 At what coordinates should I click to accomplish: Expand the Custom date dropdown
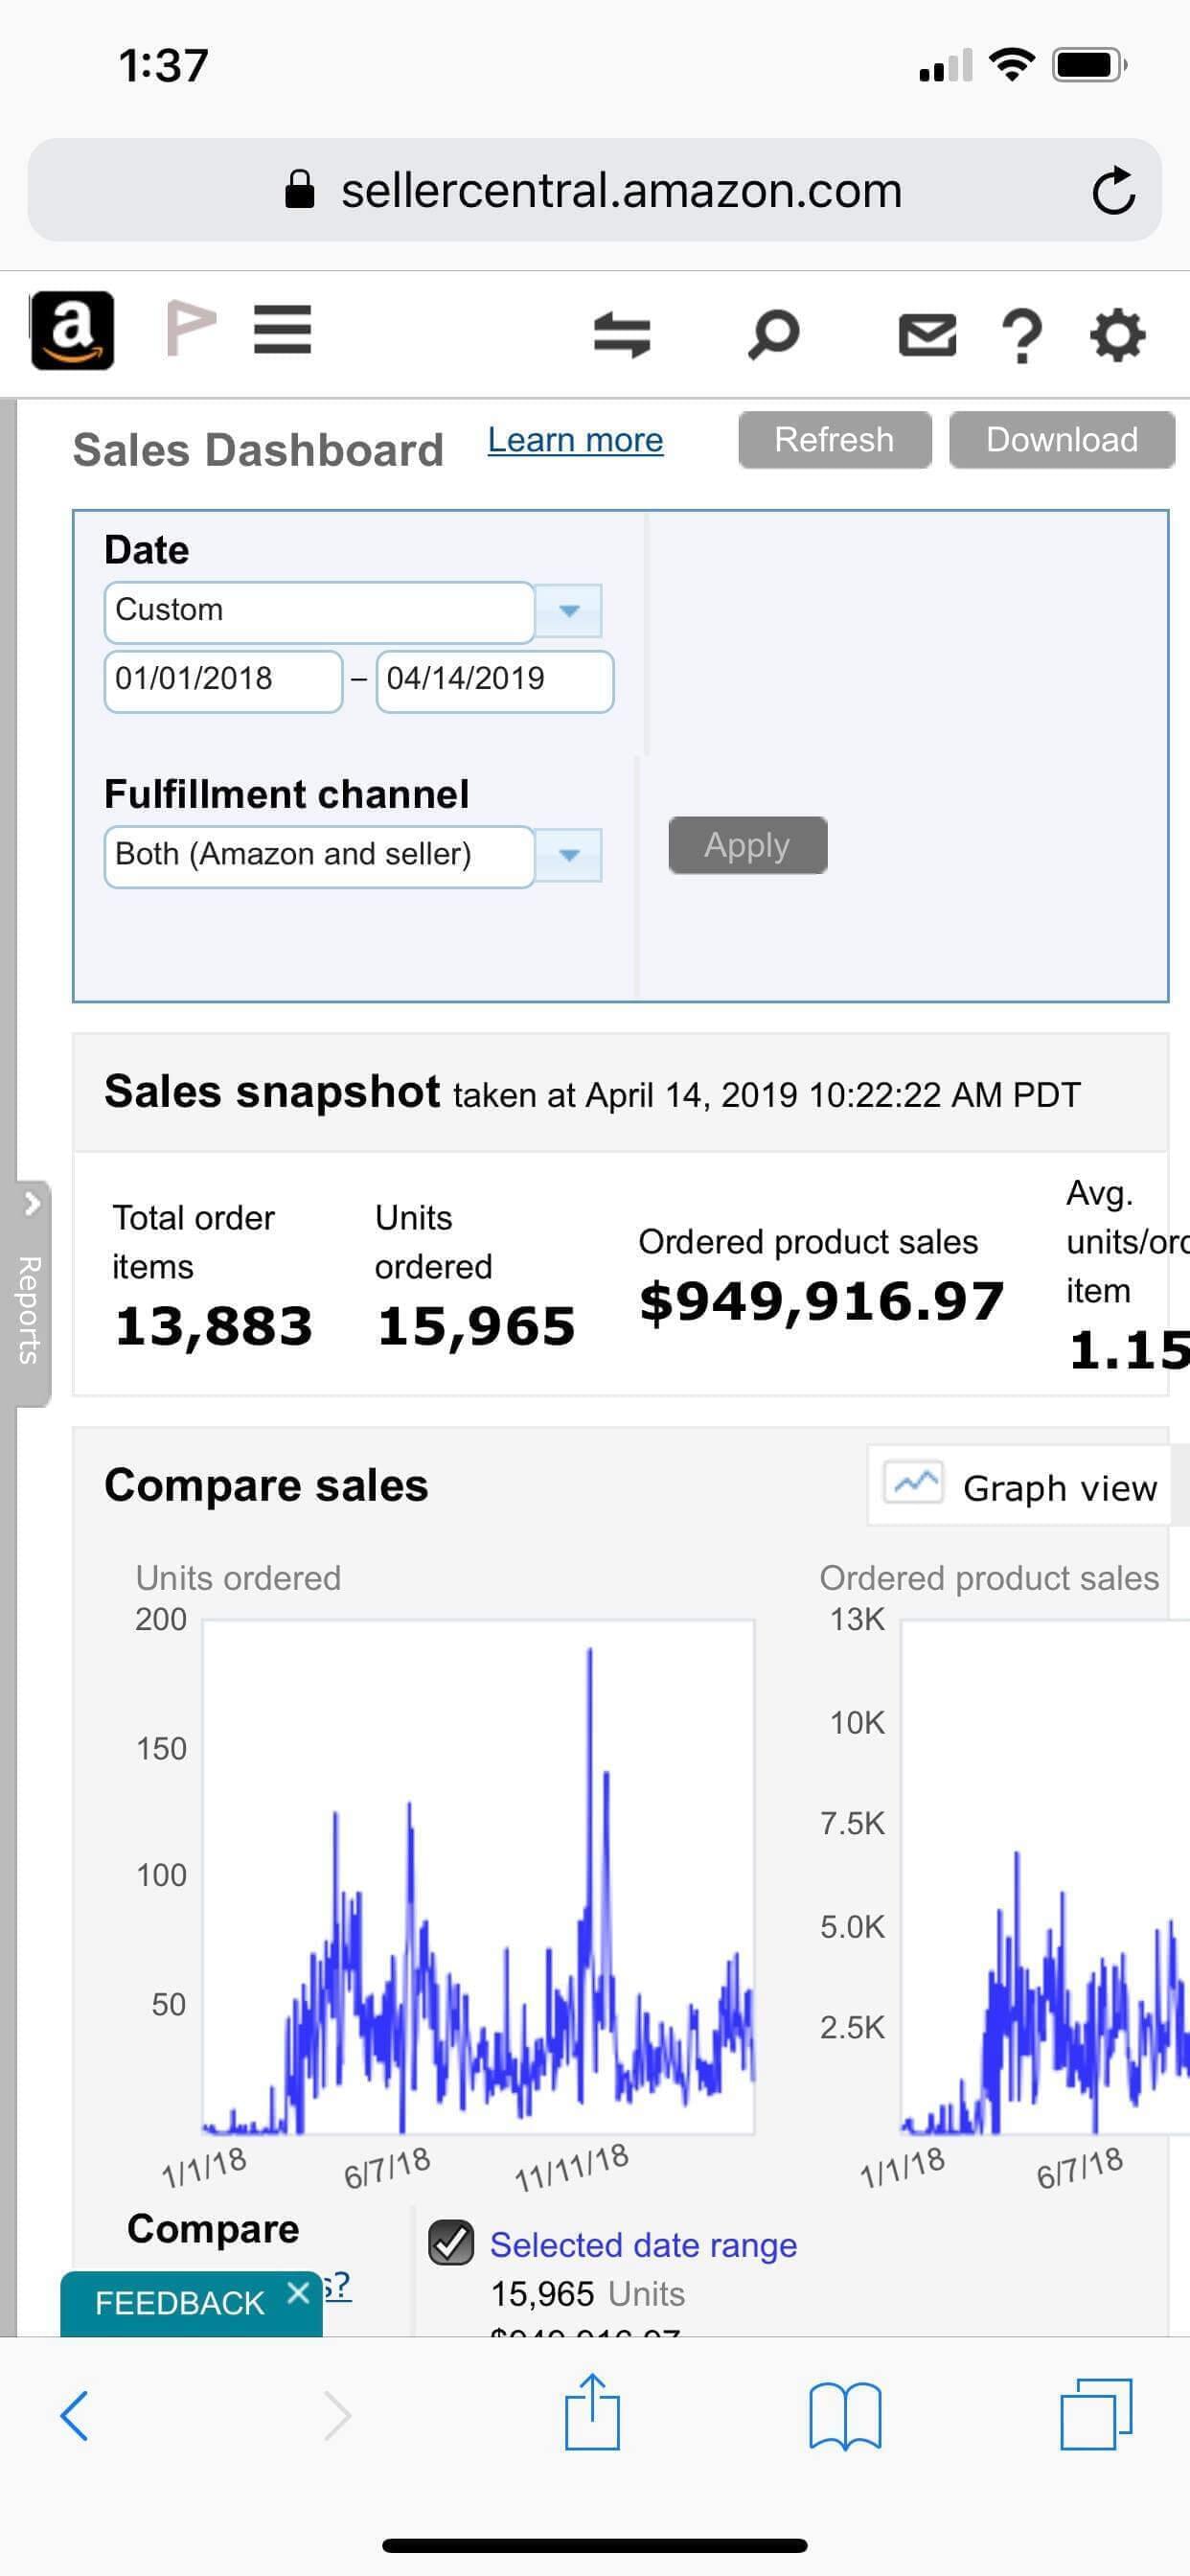(x=568, y=611)
